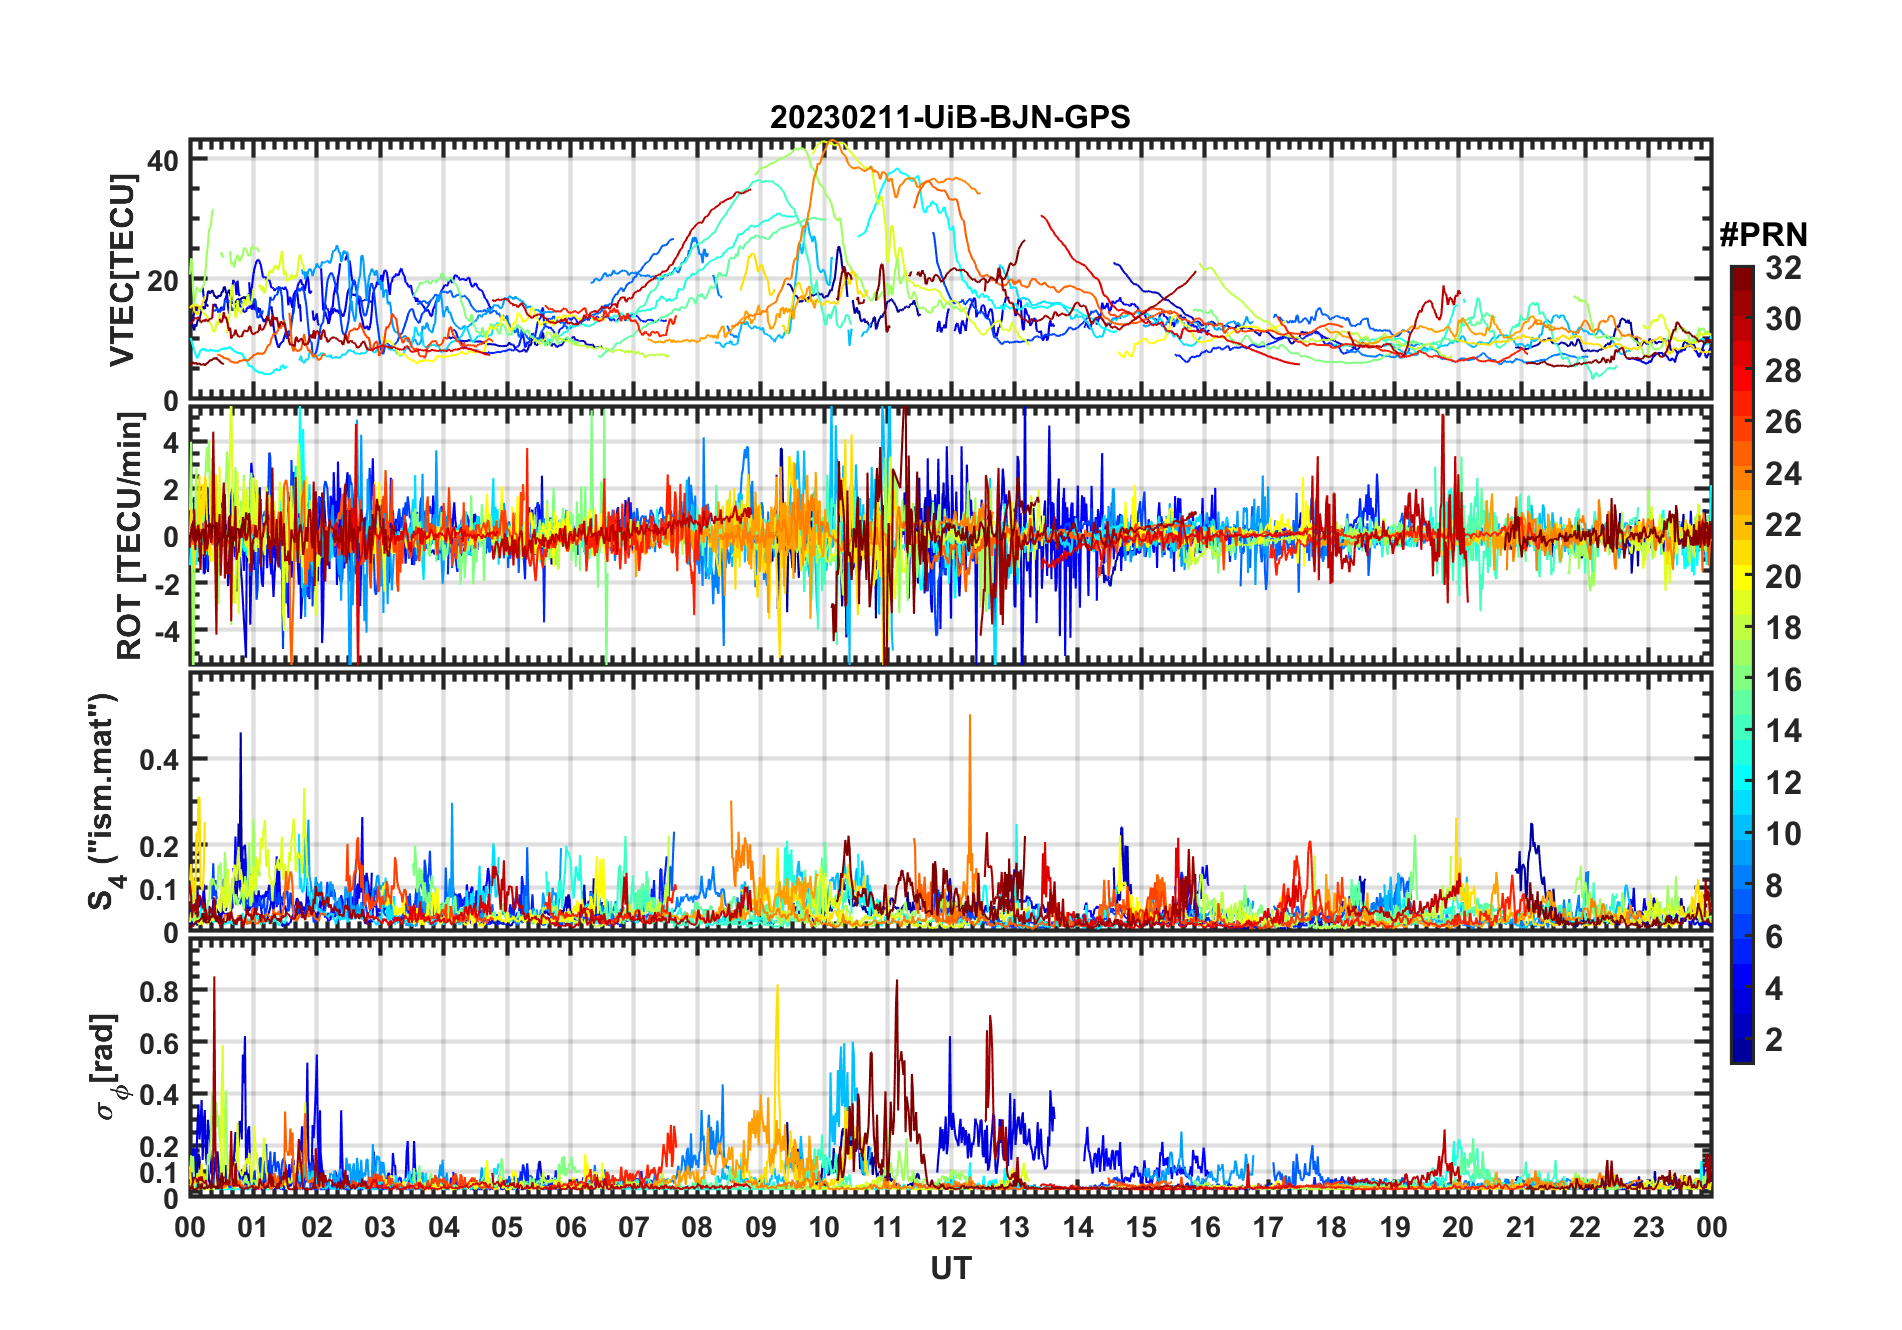Click the ROT y-axis tick label -2
This screenshot has height=1330, width=1902.
(166, 584)
